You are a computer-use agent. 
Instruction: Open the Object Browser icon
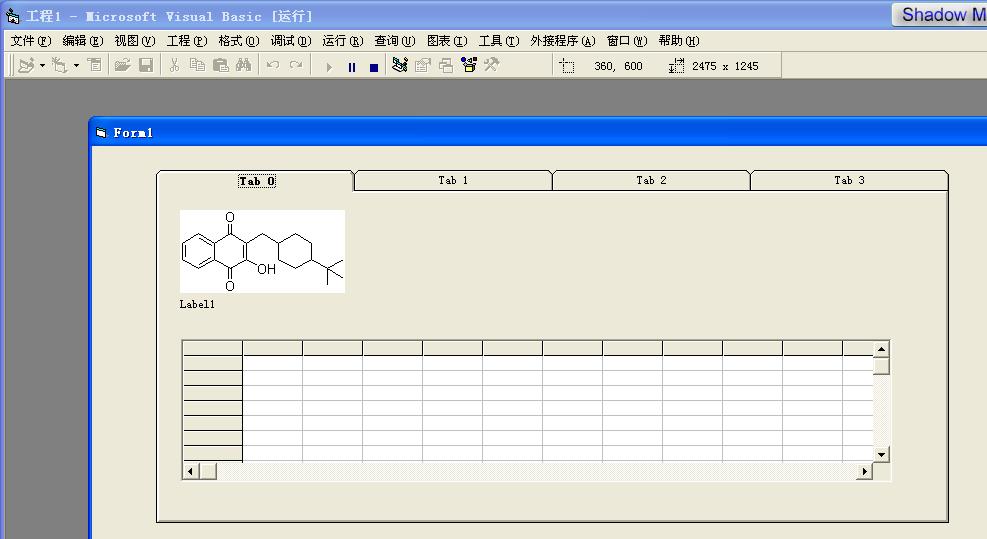[x=469, y=65]
